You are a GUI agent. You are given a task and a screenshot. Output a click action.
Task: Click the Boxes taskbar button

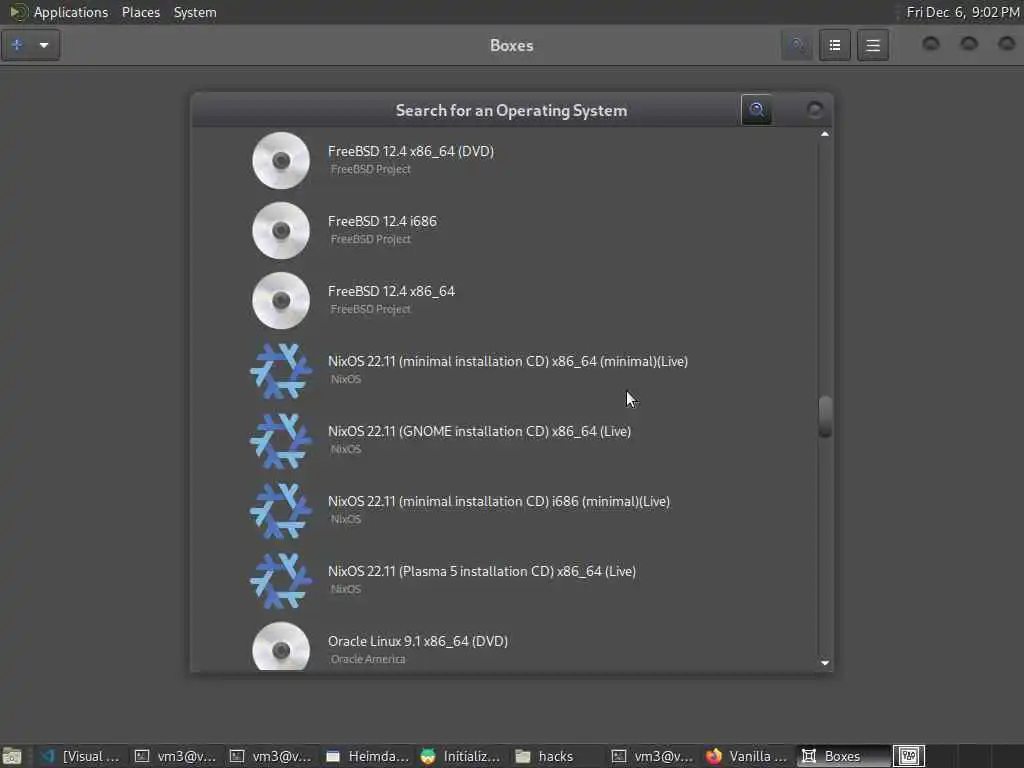pos(842,756)
